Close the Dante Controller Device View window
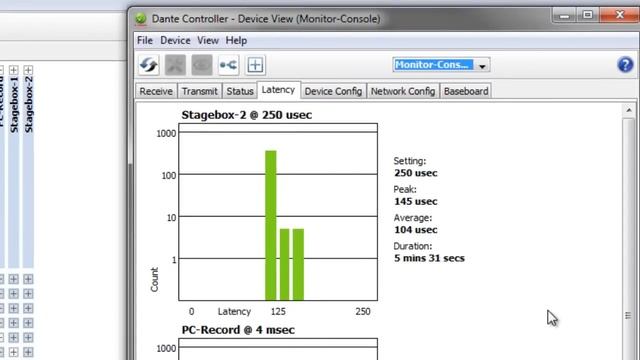Screen dimensions: 640x360 click(x=620, y=15)
